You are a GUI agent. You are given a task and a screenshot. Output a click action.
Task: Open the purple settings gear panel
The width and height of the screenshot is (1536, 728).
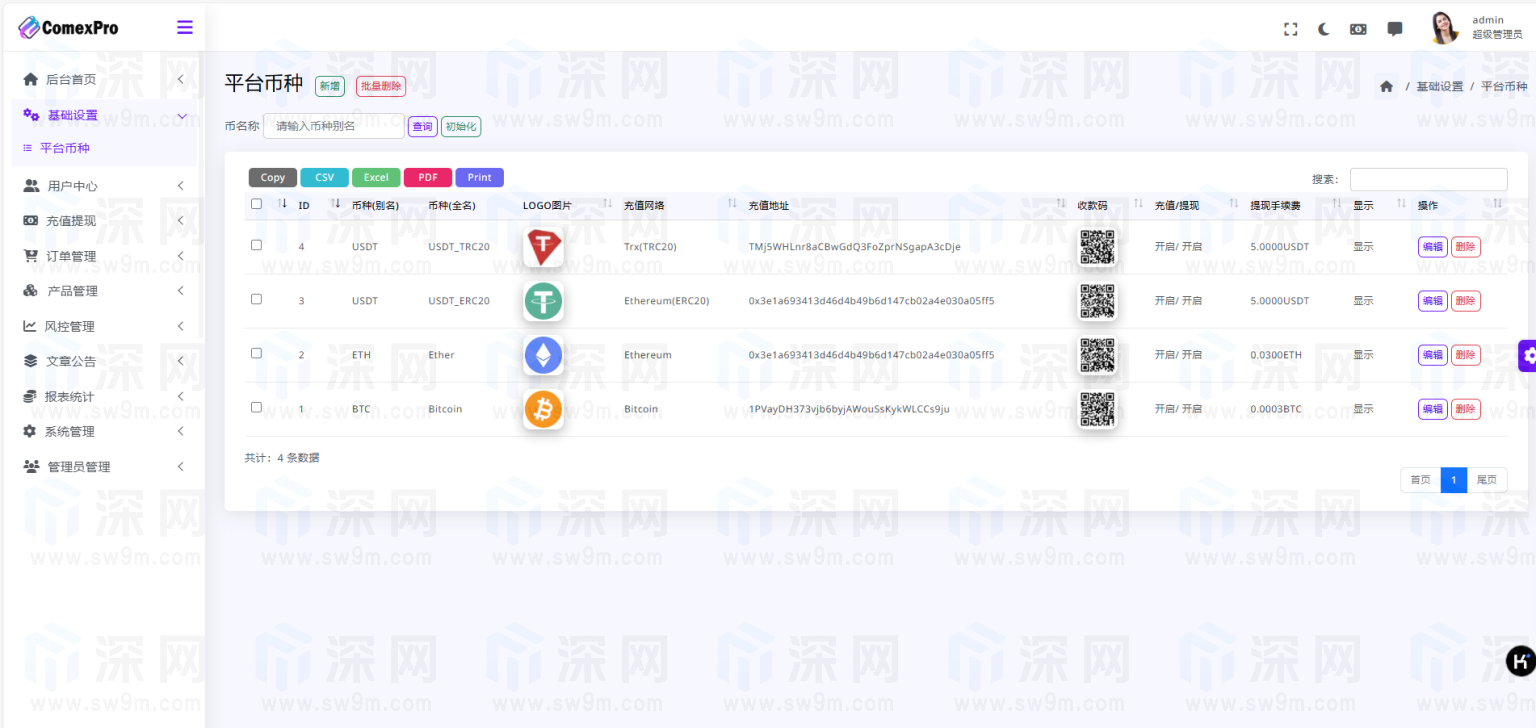tap(1527, 355)
